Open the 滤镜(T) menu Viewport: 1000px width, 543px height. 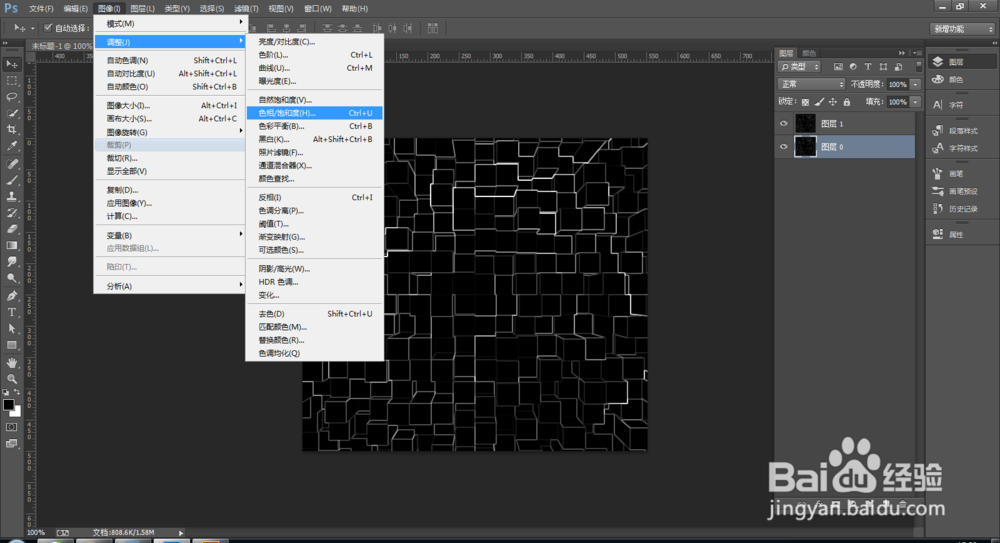[x=246, y=8]
